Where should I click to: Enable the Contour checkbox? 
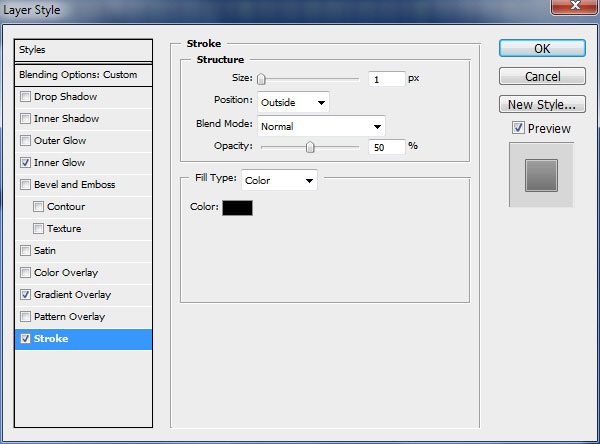coord(38,207)
